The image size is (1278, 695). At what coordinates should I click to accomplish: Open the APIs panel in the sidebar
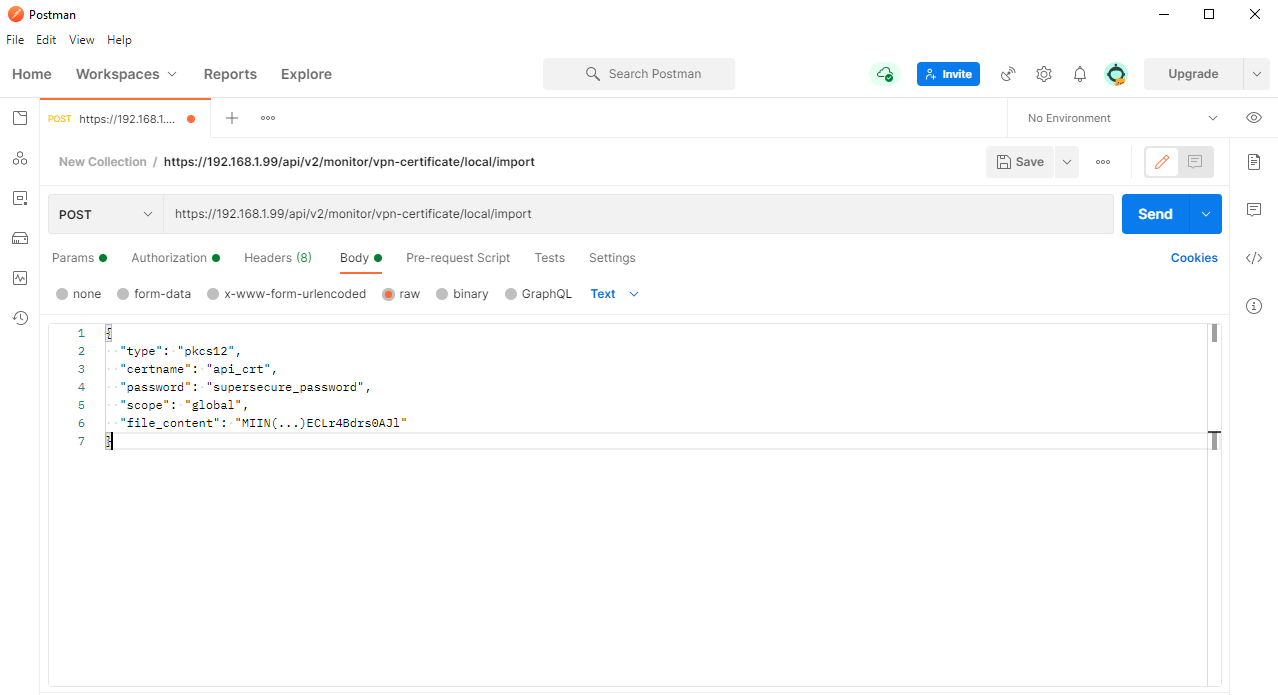click(x=19, y=158)
